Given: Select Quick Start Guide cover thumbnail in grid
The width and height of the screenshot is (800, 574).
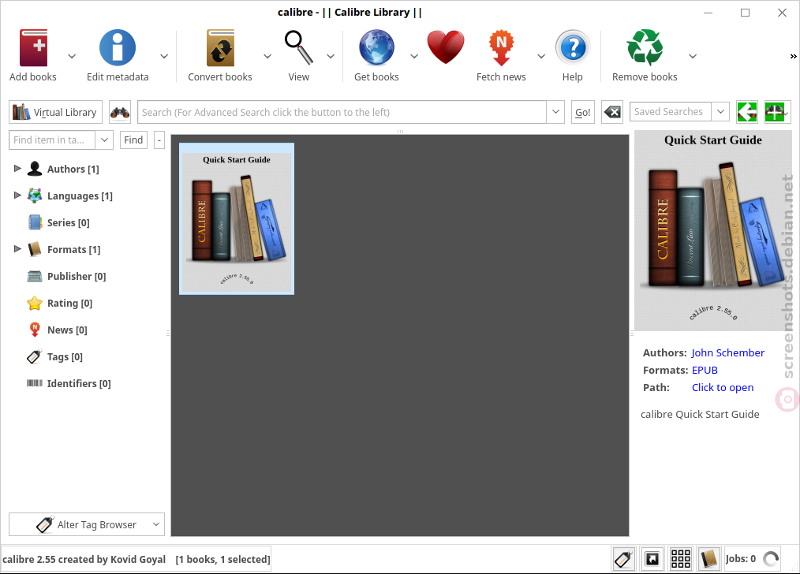Looking at the screenshot, I should [x=236, y=219].
